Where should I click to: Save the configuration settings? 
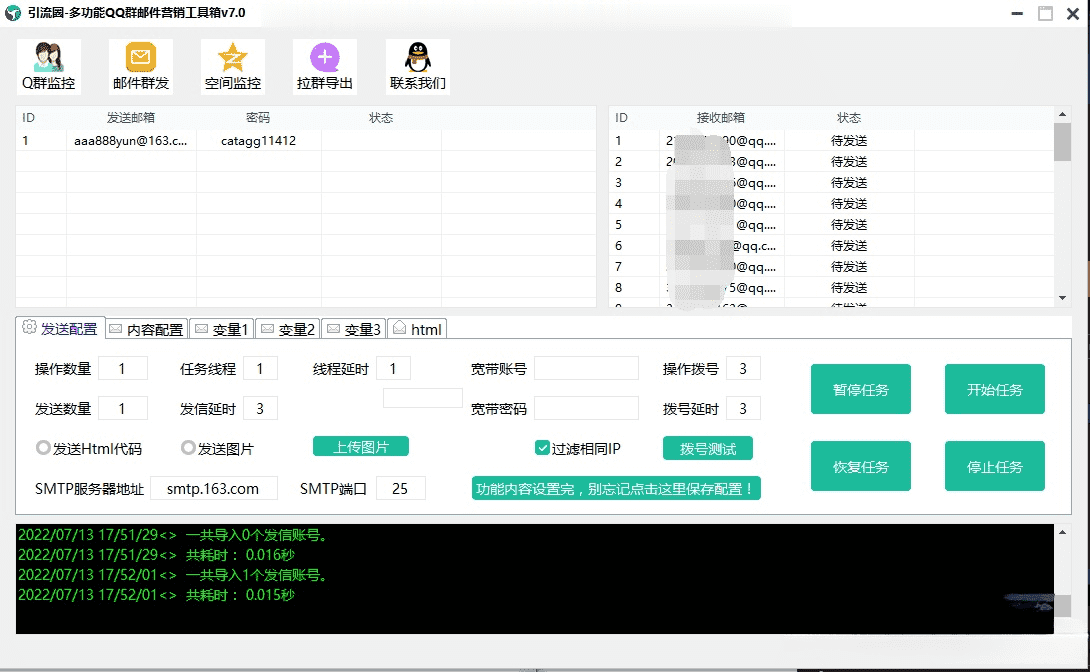tap(616, 489)
